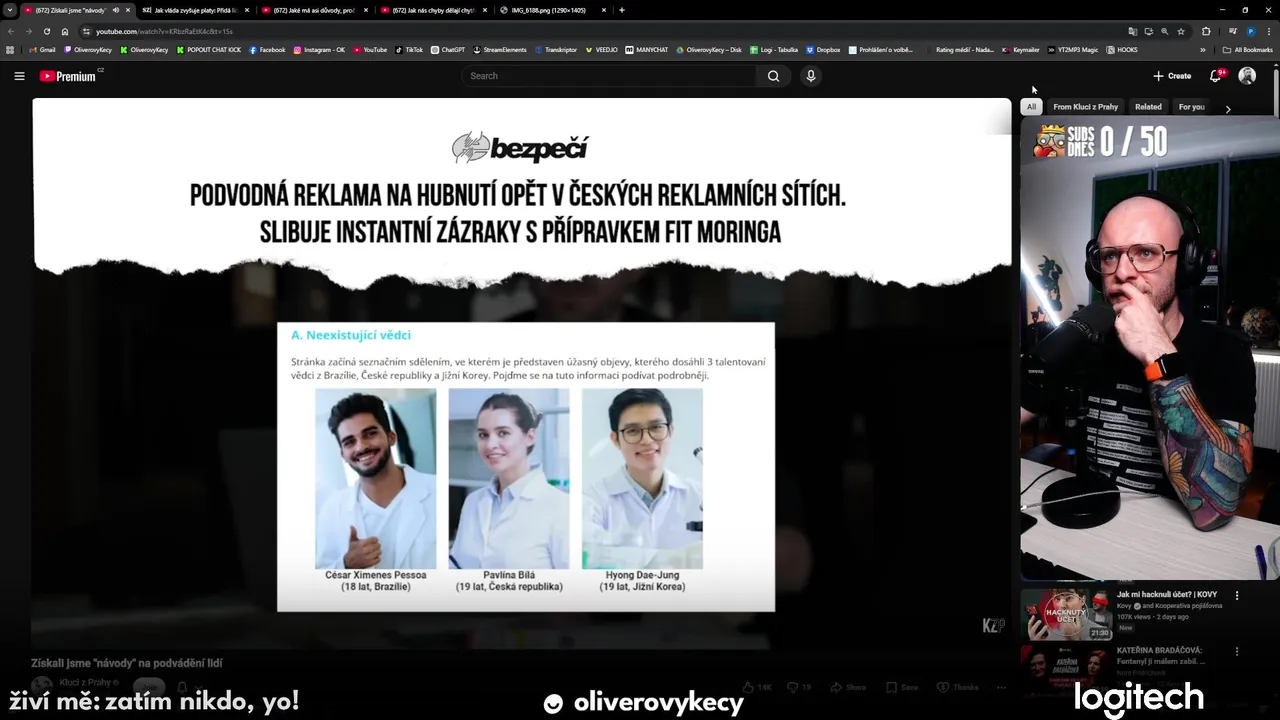Open the YouTube account avatar menu
Image resolution: width=1280 pixels, height=720 pixels.
pyautogui.click(x=1247, y=76)
